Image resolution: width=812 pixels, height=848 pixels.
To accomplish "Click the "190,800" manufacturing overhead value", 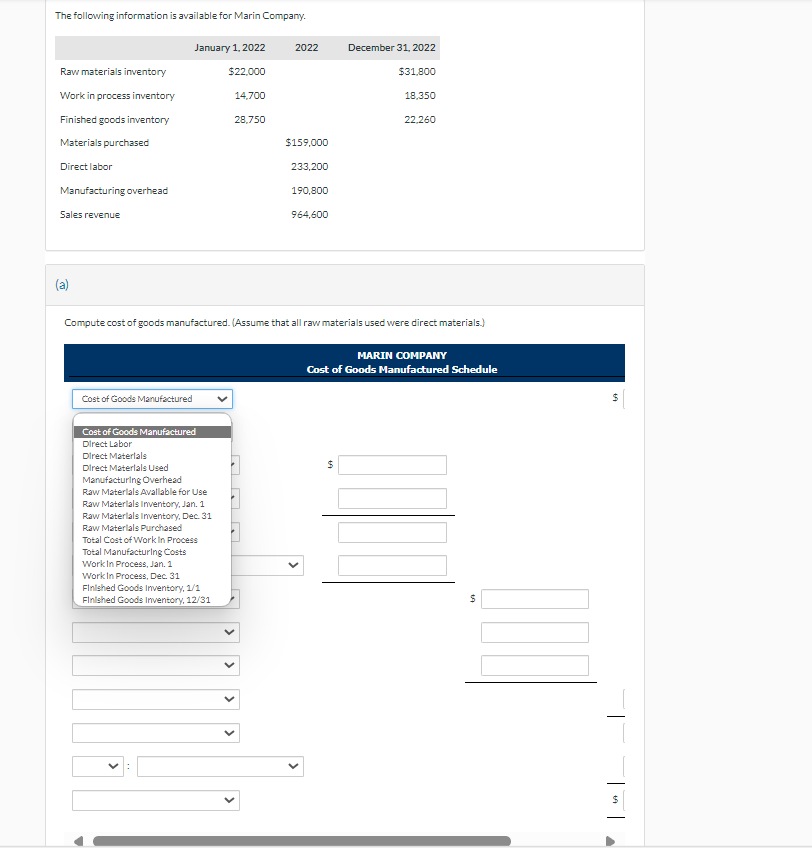I will (309, 190).
